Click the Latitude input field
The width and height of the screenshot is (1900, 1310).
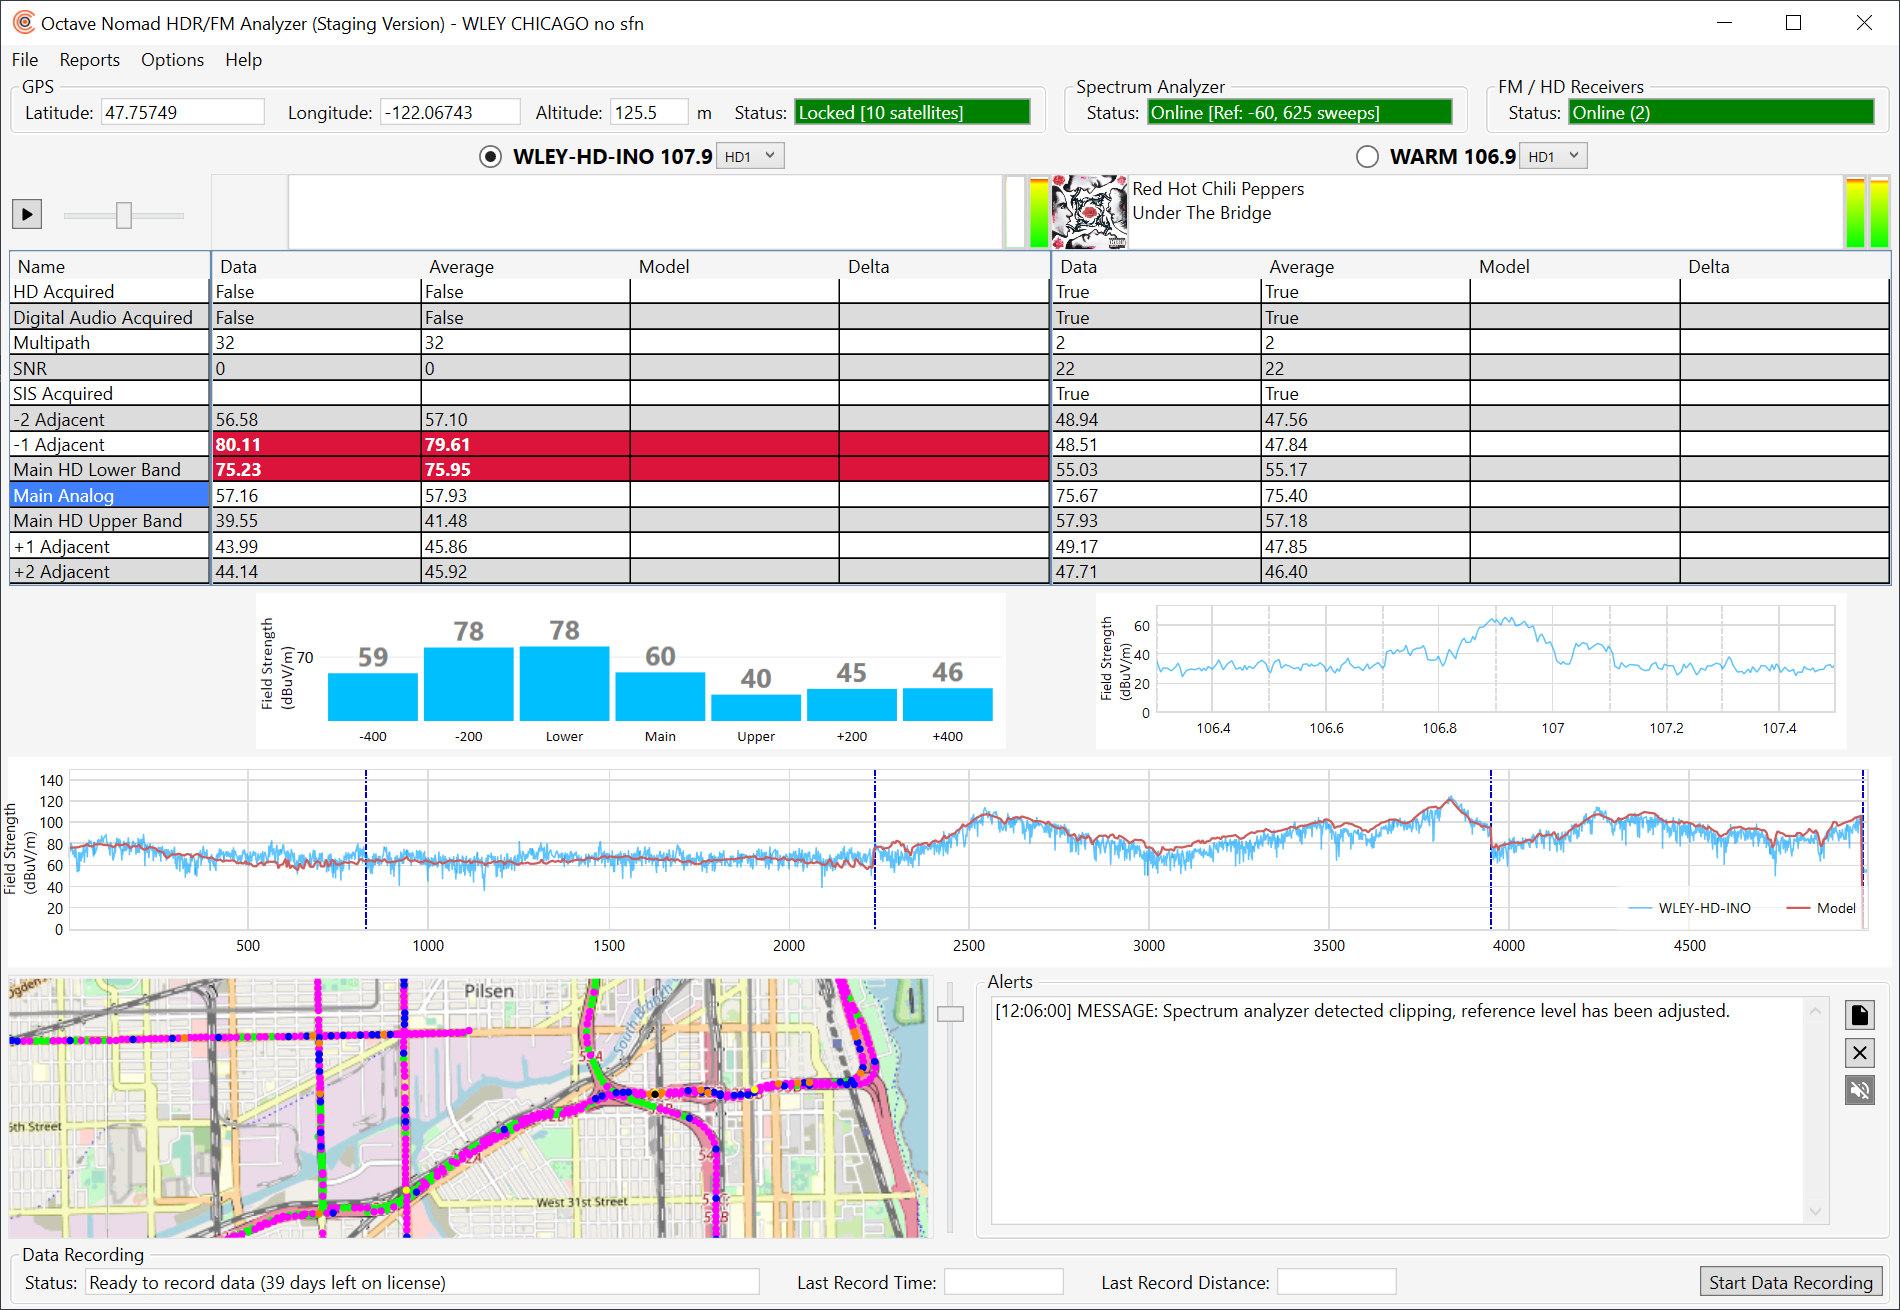[183, 113]
